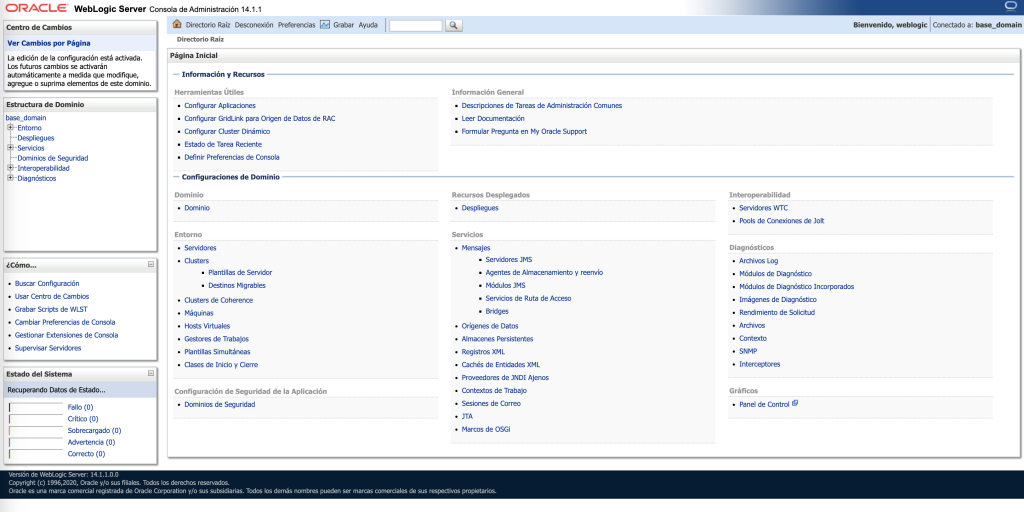Open Descripciones de Tareas de Administración Comunes
Viewport: 1024px width, 512px height.
[x=542, y=105]
